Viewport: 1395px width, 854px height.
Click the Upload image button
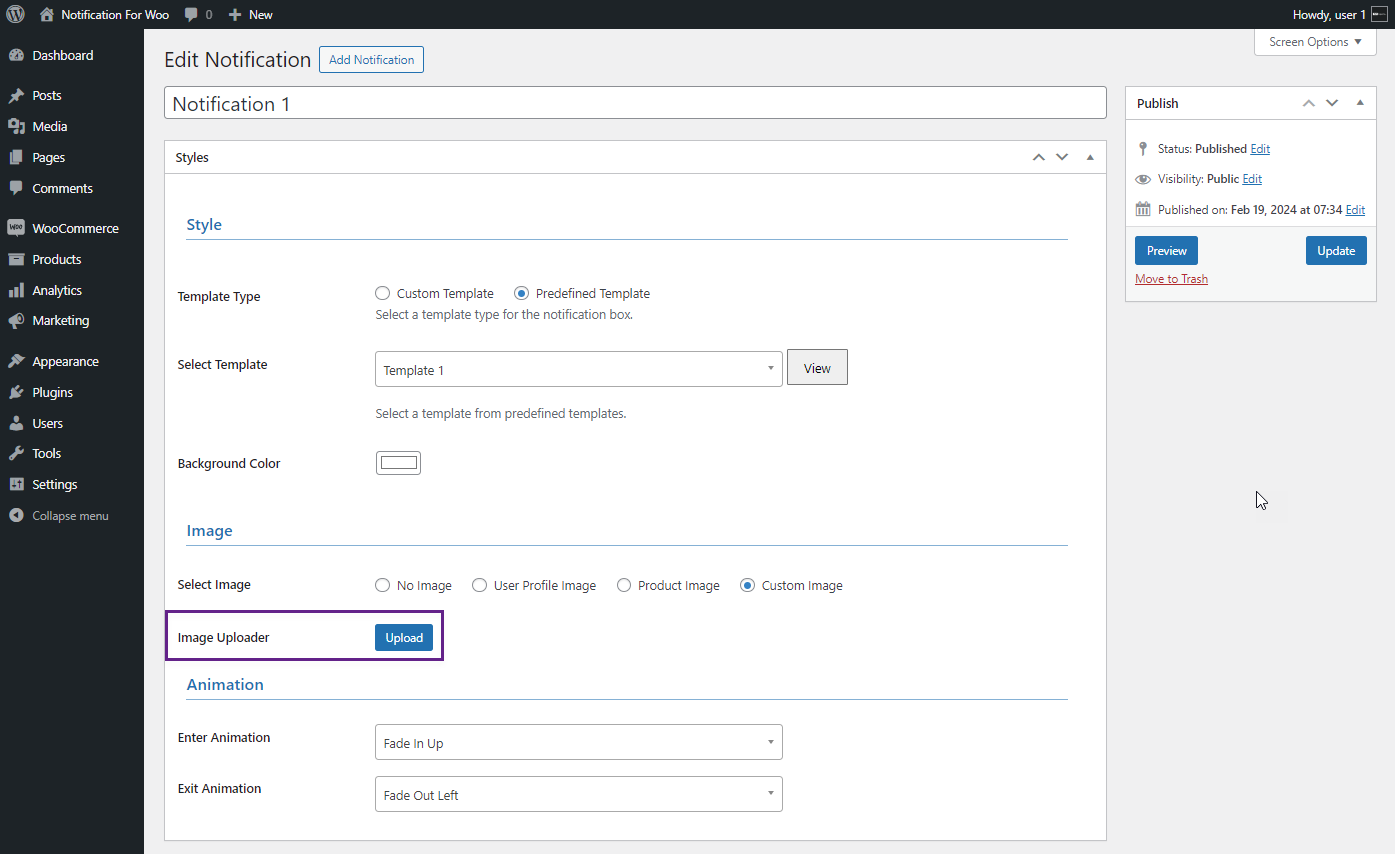(404, 638)
